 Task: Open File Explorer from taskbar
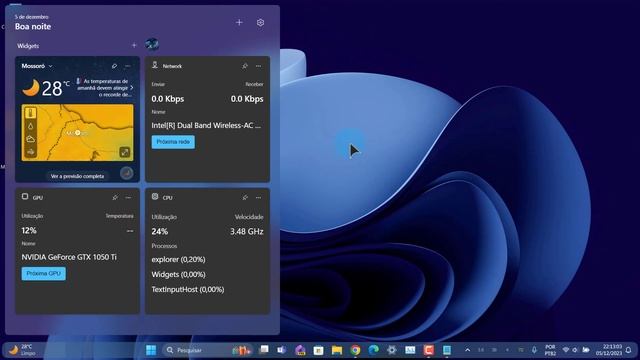point(337,350)
